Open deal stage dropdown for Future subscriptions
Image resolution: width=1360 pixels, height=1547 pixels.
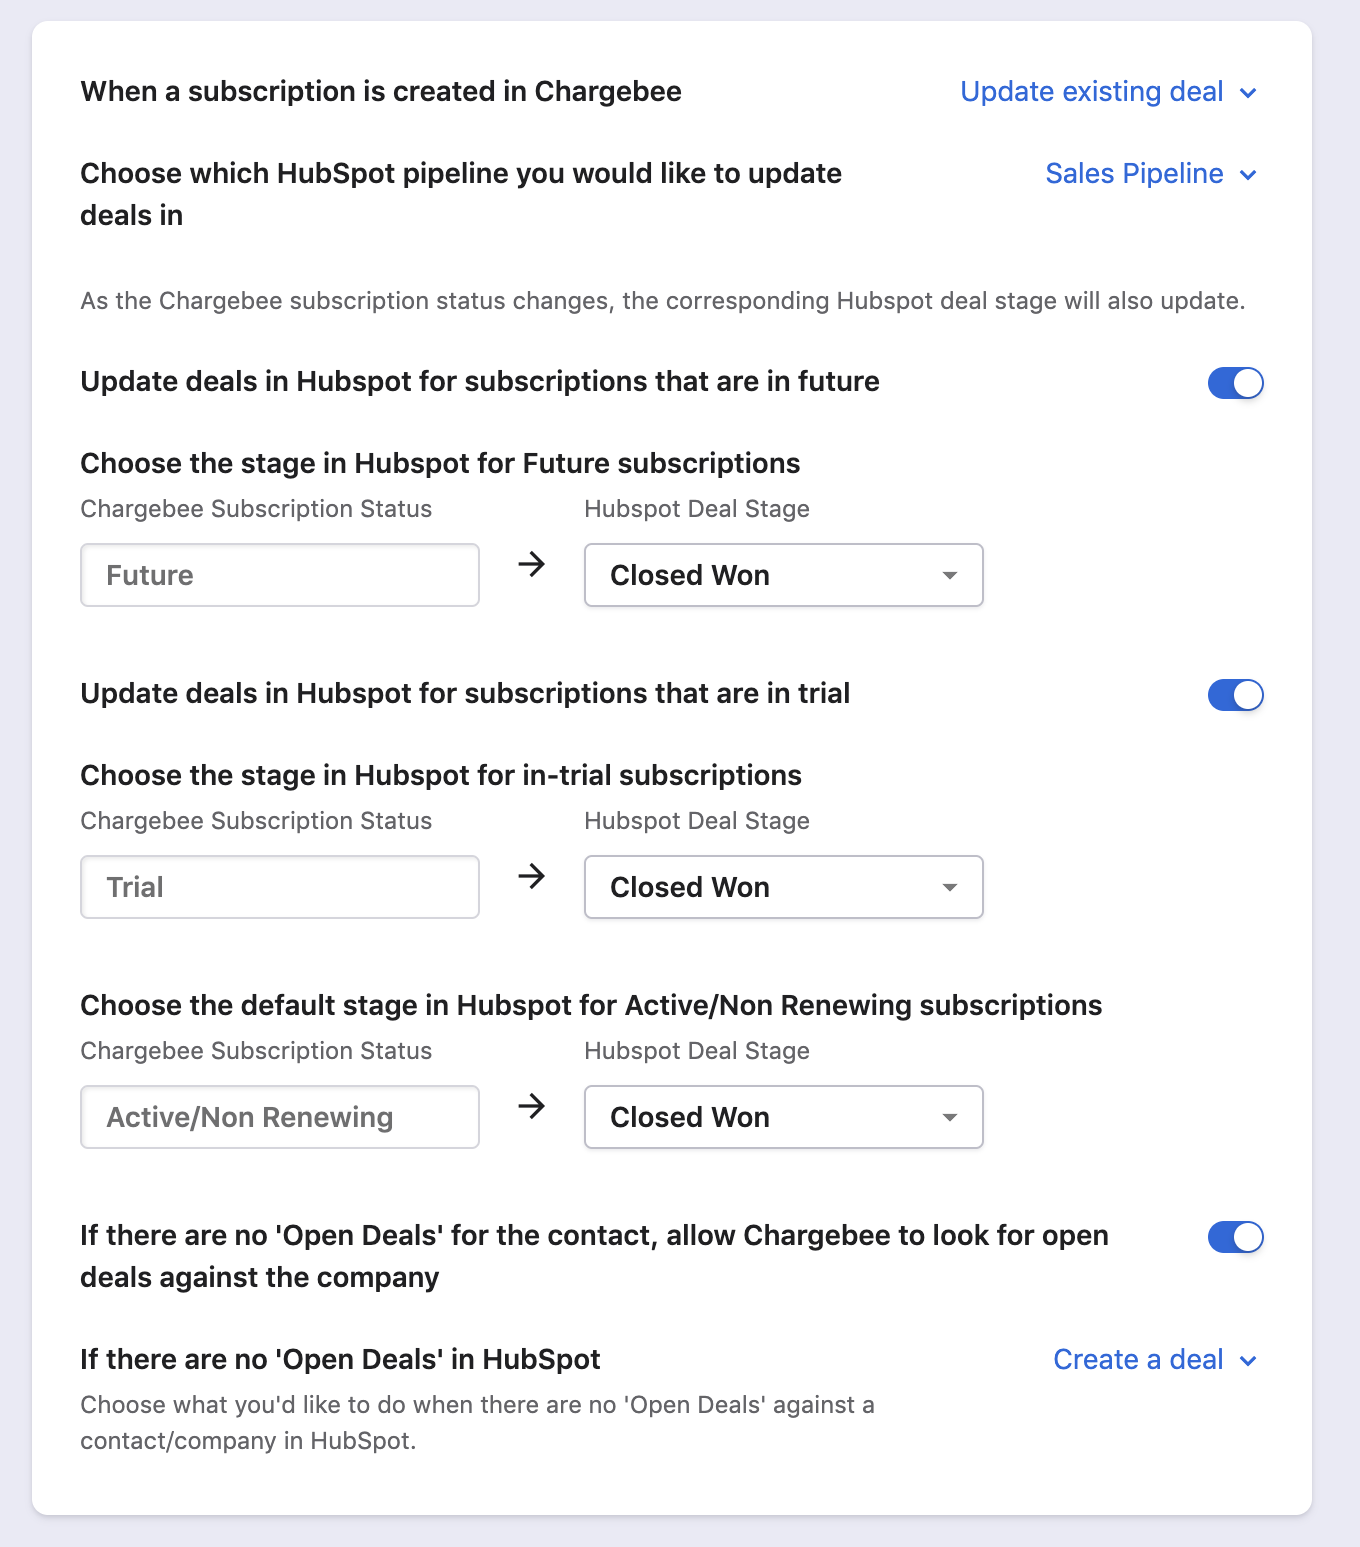(783, 575)
